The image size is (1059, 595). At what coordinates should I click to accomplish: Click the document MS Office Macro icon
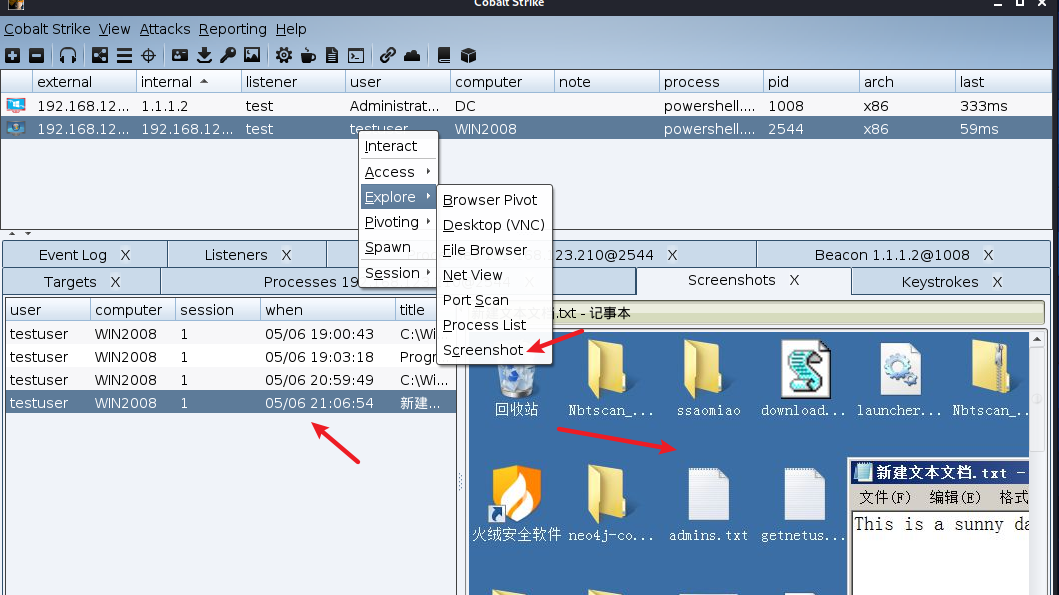coord(332,55)
